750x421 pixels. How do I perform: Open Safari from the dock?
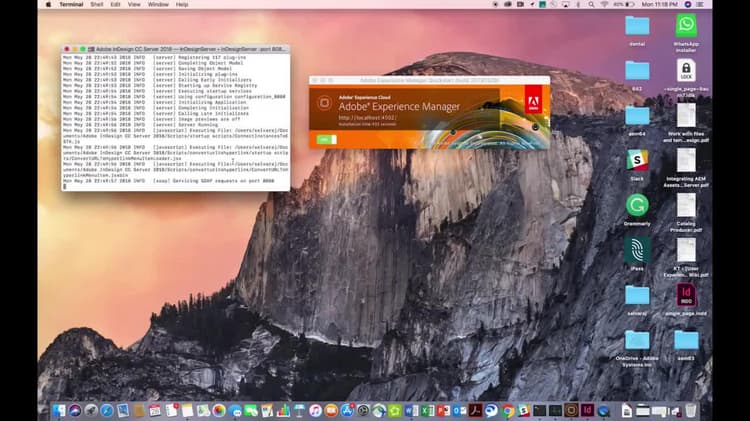coord(107,410)
